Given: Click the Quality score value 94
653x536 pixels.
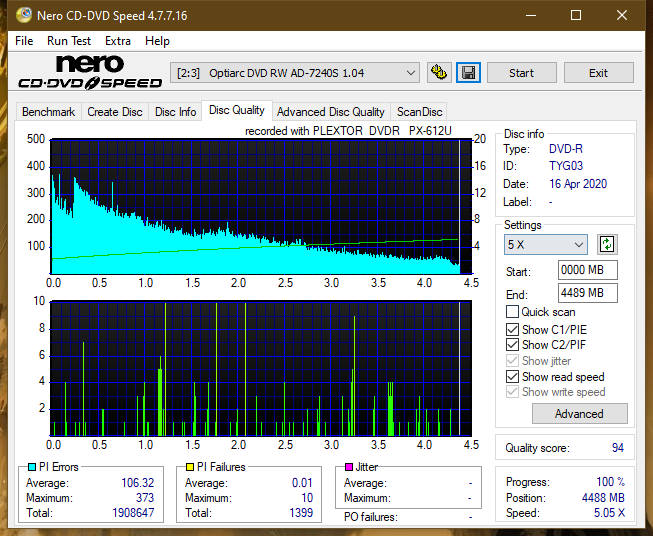Looking at the screenshot, I should point(618,448).
